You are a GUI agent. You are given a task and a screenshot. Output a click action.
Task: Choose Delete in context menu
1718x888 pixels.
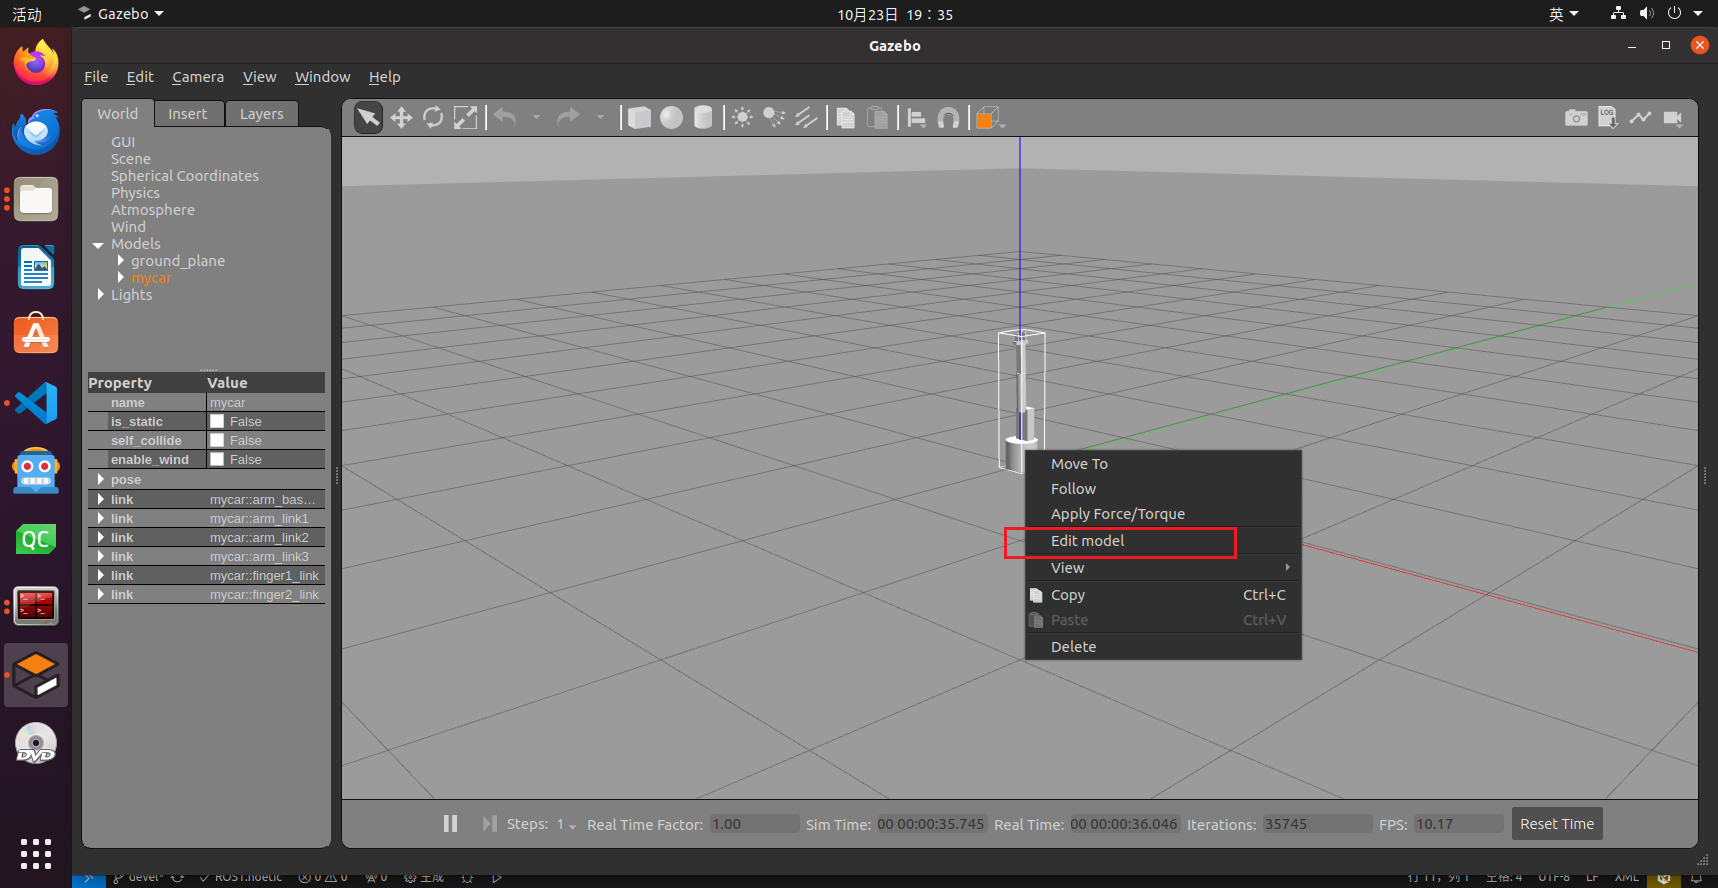point(1163,647)
